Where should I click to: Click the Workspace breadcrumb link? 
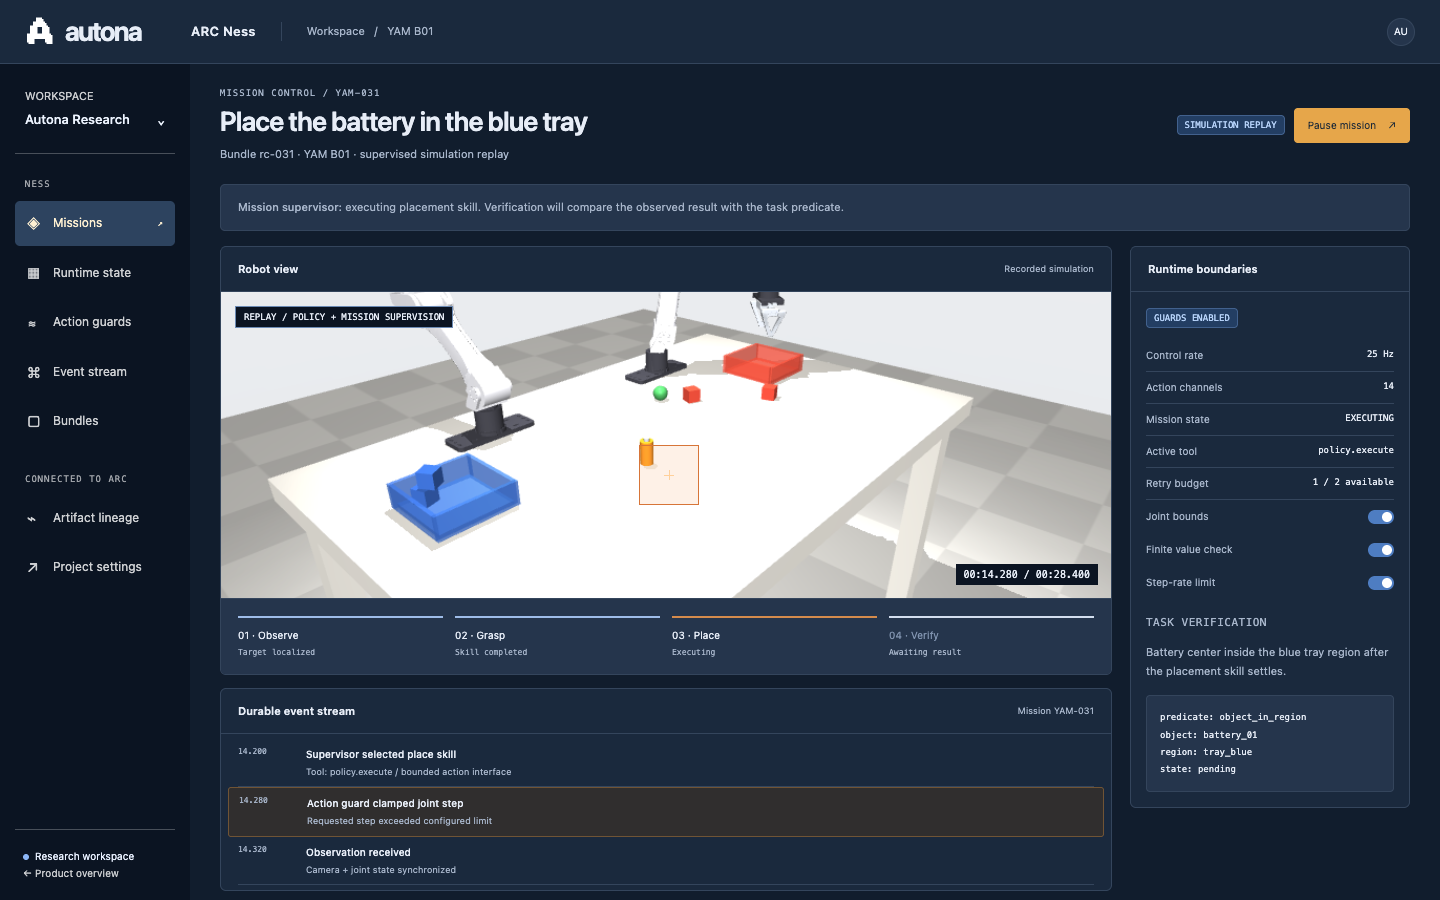click(336, 32)
